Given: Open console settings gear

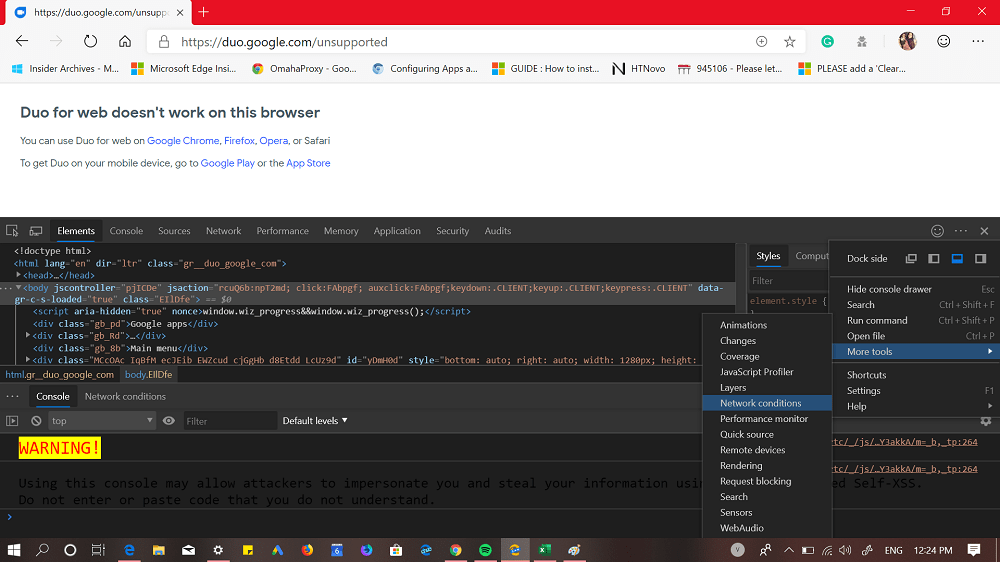Looking at the screenshot, I should click(x=985, y=421).
